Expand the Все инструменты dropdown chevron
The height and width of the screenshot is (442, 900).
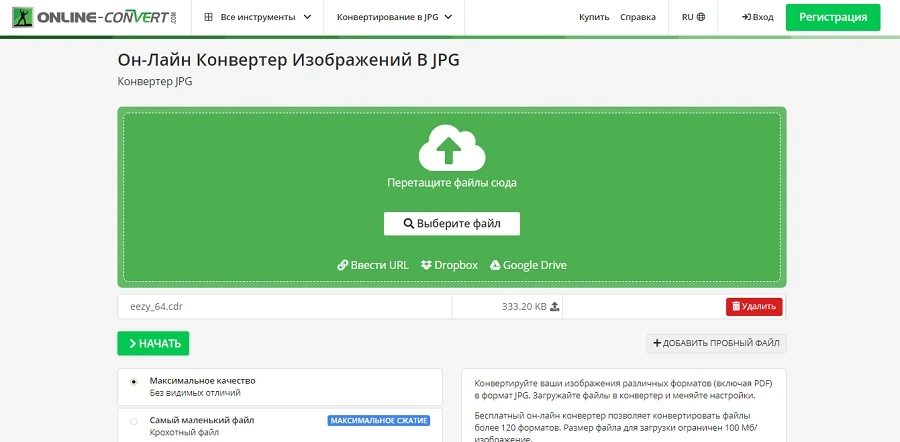pyautogui.click(x=307, y=17)
